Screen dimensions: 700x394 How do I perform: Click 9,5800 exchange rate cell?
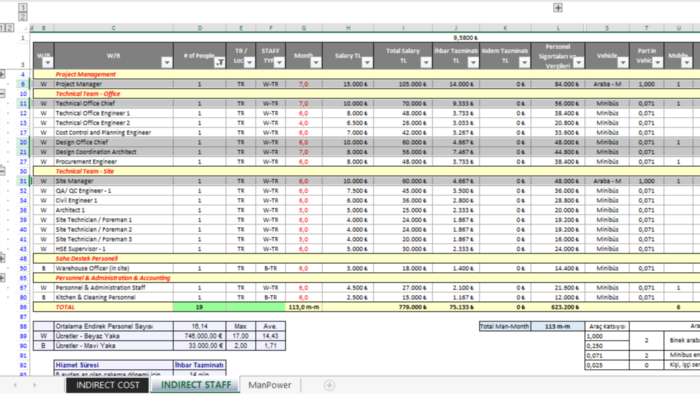point(455,38)
